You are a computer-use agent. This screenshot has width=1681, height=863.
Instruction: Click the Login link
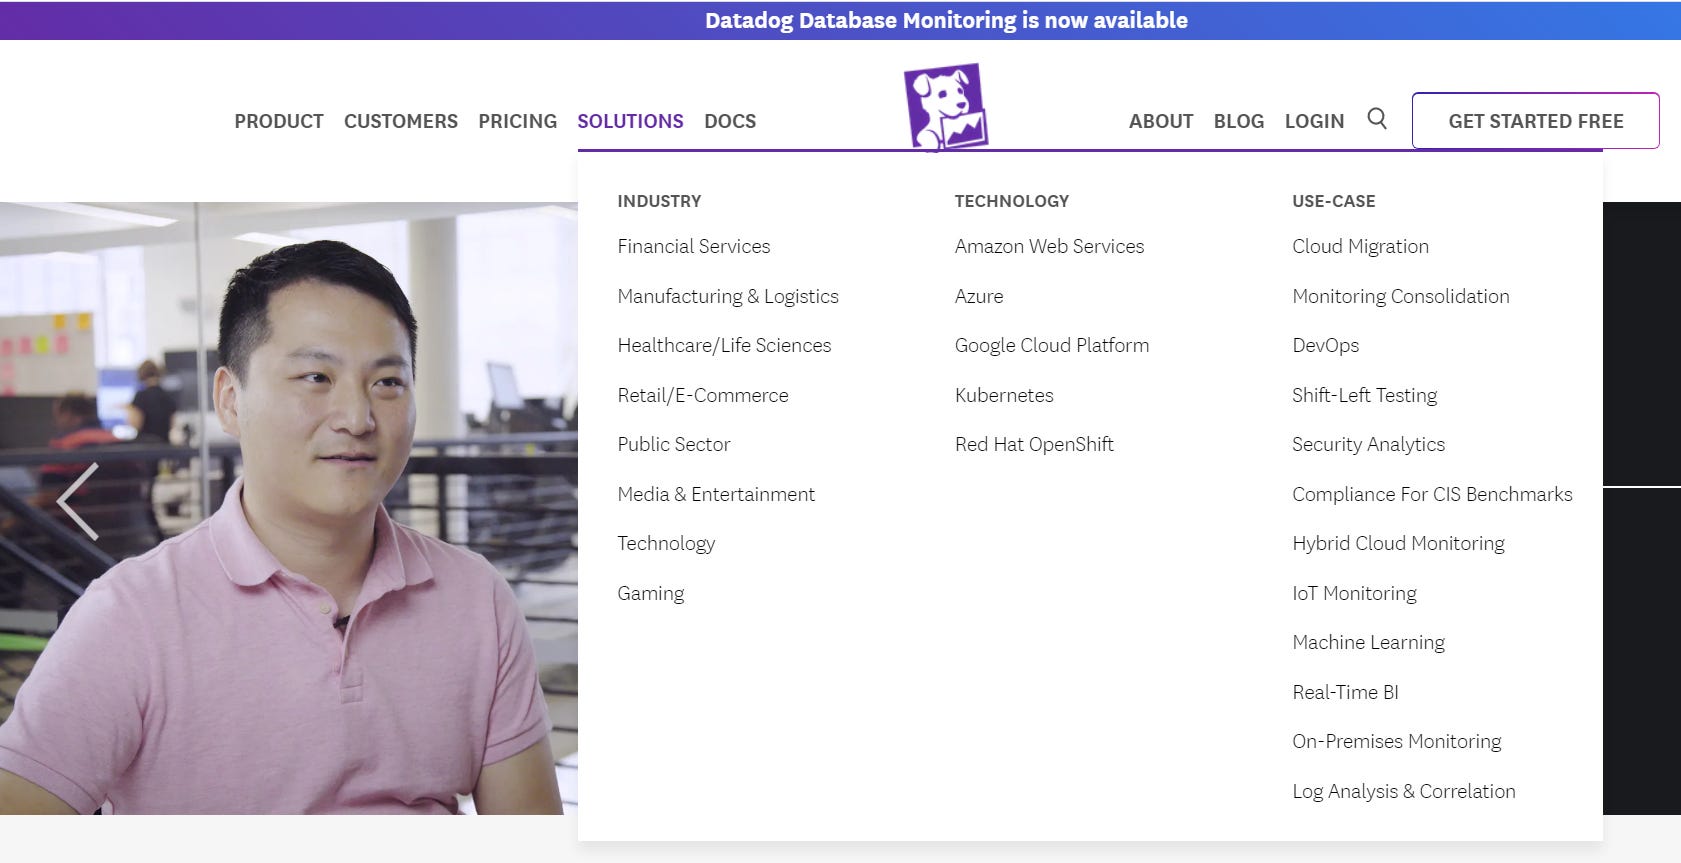pyautogui.click(x=1314, y=121)
